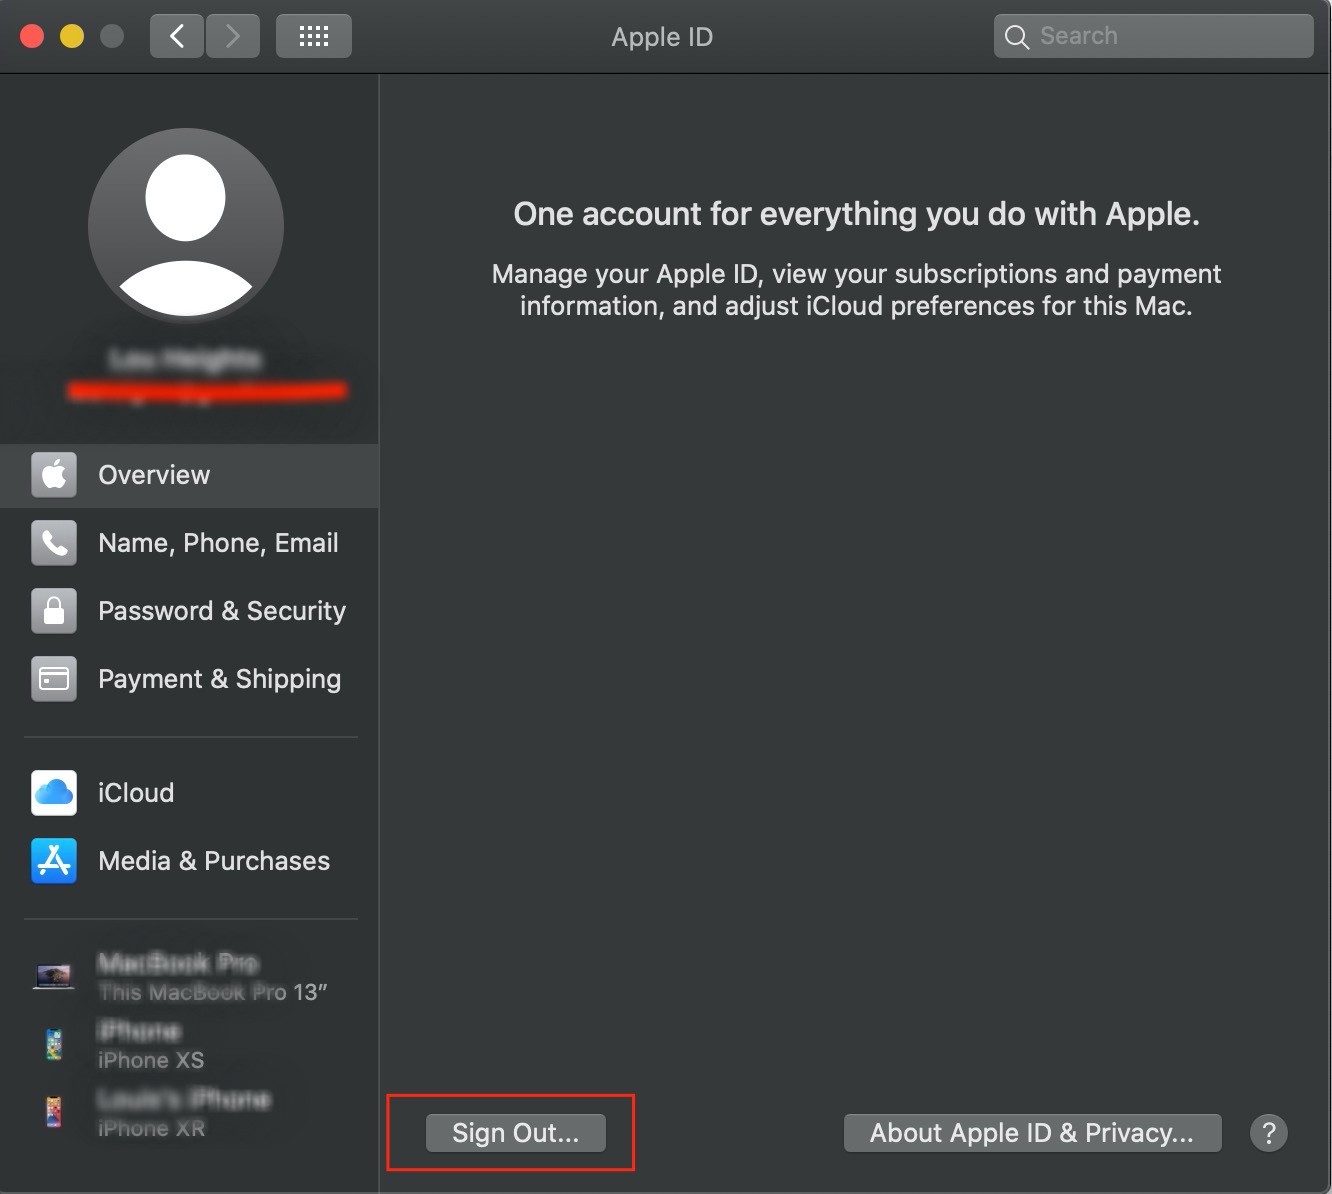Open About Apple ID & Privacy…

coord(1032,1133)
